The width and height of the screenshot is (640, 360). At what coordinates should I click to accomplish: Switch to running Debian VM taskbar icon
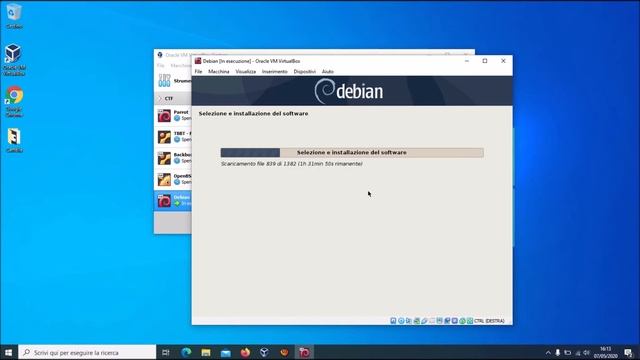304,352
